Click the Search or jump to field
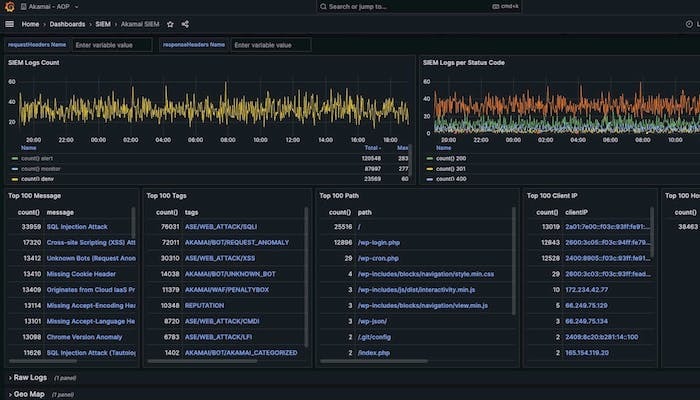This screenshot has width=700, height=400. (x=419, y=7)
